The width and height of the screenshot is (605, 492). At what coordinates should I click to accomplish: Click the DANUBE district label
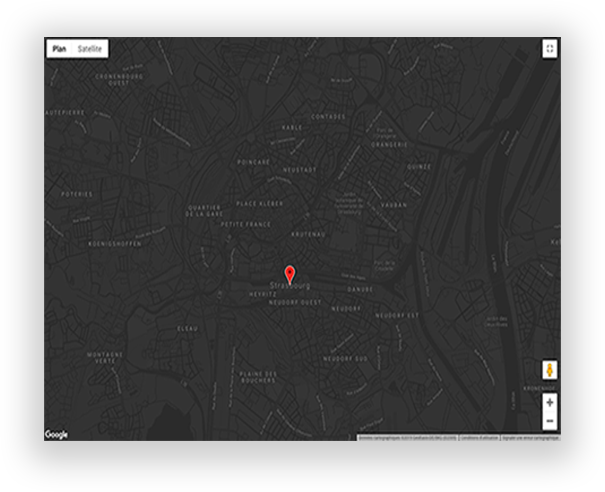pos(360,289)
